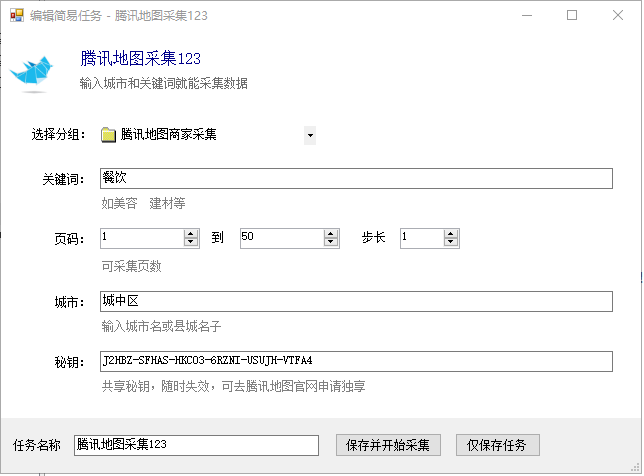
Task: Close the 编辑简易任务 window
Action: click(x=618, y=16)
